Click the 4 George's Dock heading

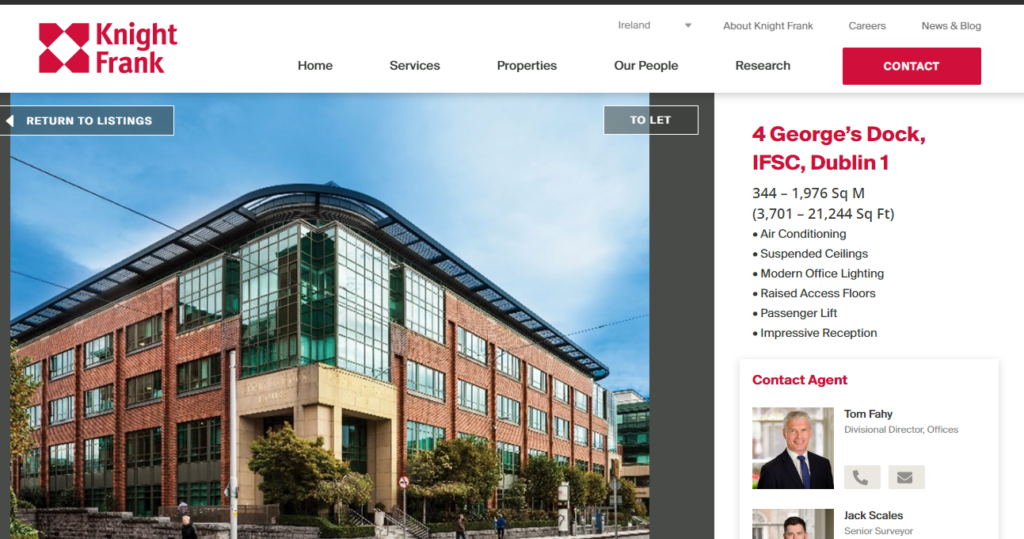click(839, 148)
